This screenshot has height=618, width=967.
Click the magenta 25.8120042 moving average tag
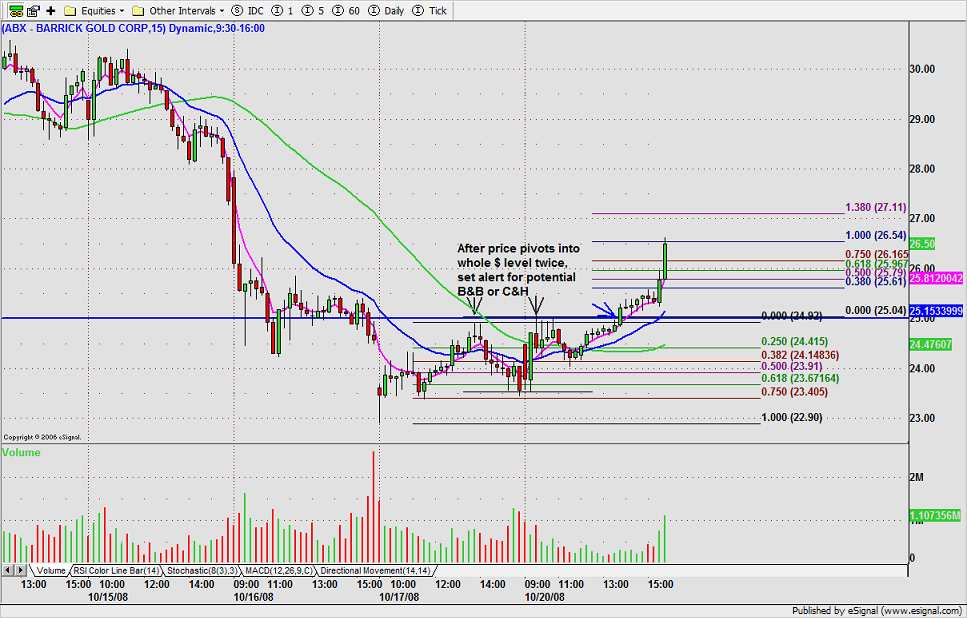(936, 279)
